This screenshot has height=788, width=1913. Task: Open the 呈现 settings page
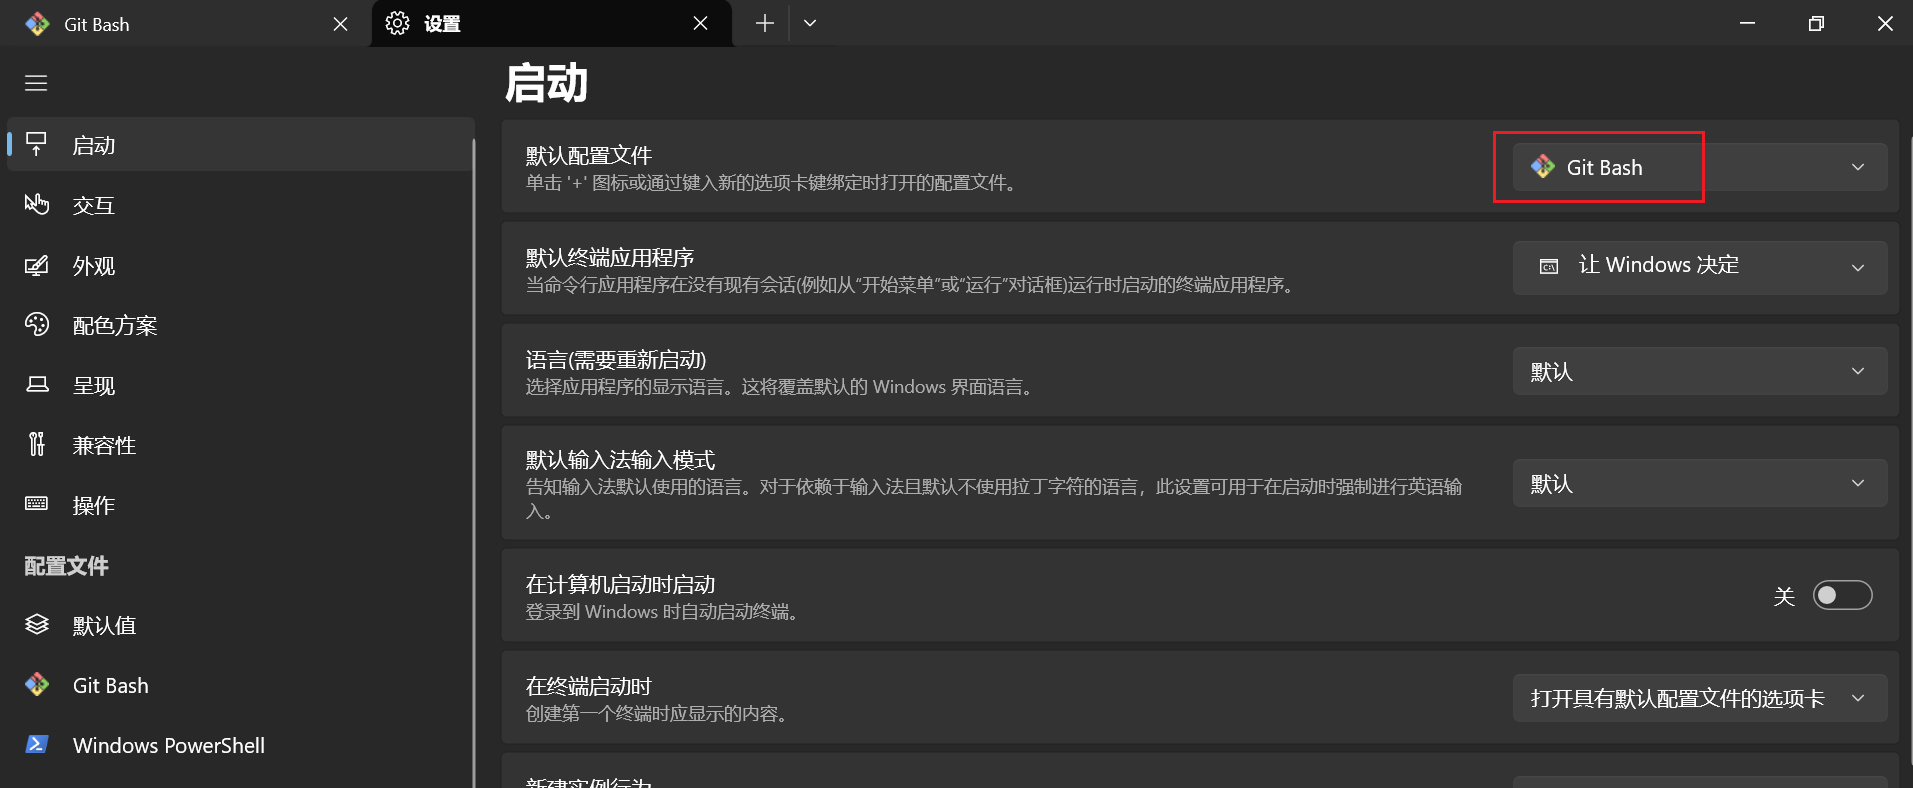tap(240, 385)
